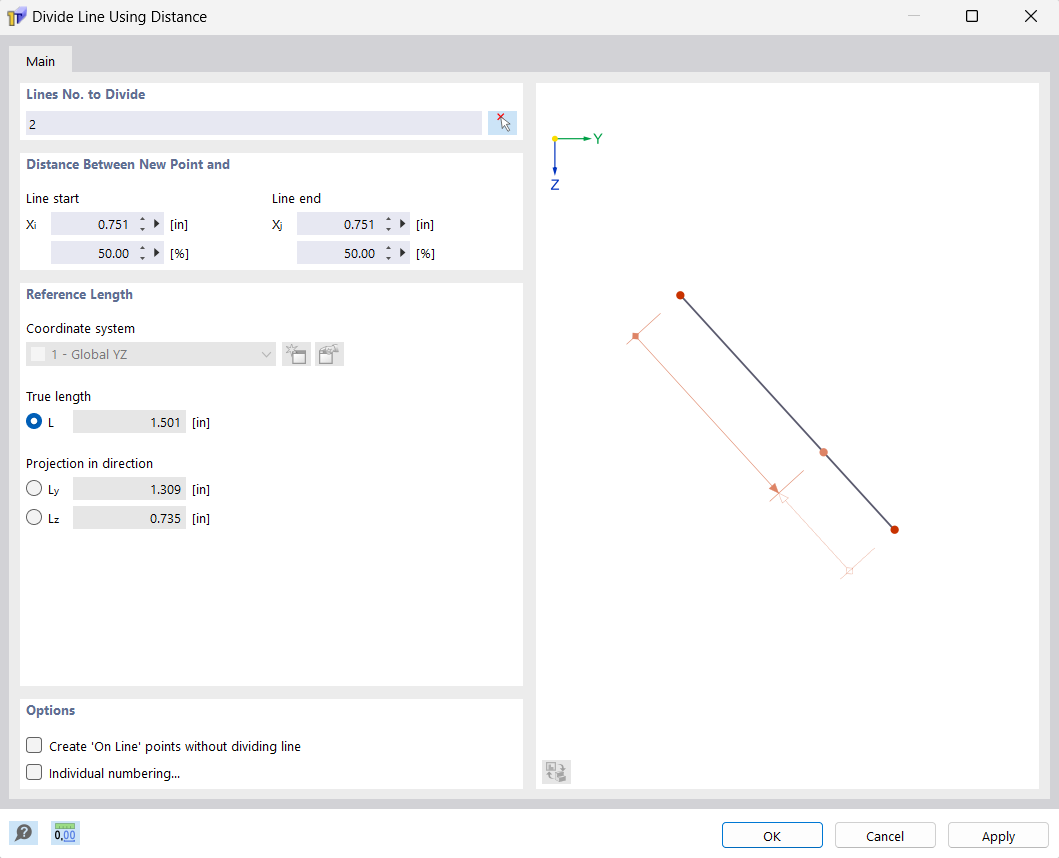Select lines graphically with the pick tool
The image size is (1059, 858).
pyautogui.click(x=502, y=121)
